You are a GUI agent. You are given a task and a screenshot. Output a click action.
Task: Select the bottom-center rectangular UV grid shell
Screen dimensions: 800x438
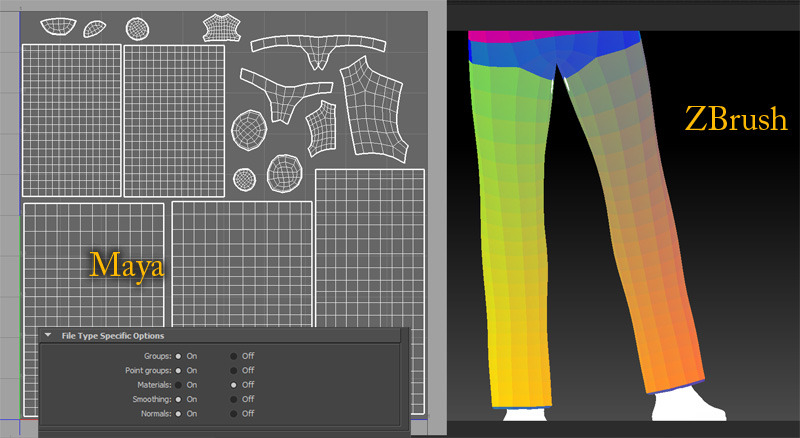242,263
